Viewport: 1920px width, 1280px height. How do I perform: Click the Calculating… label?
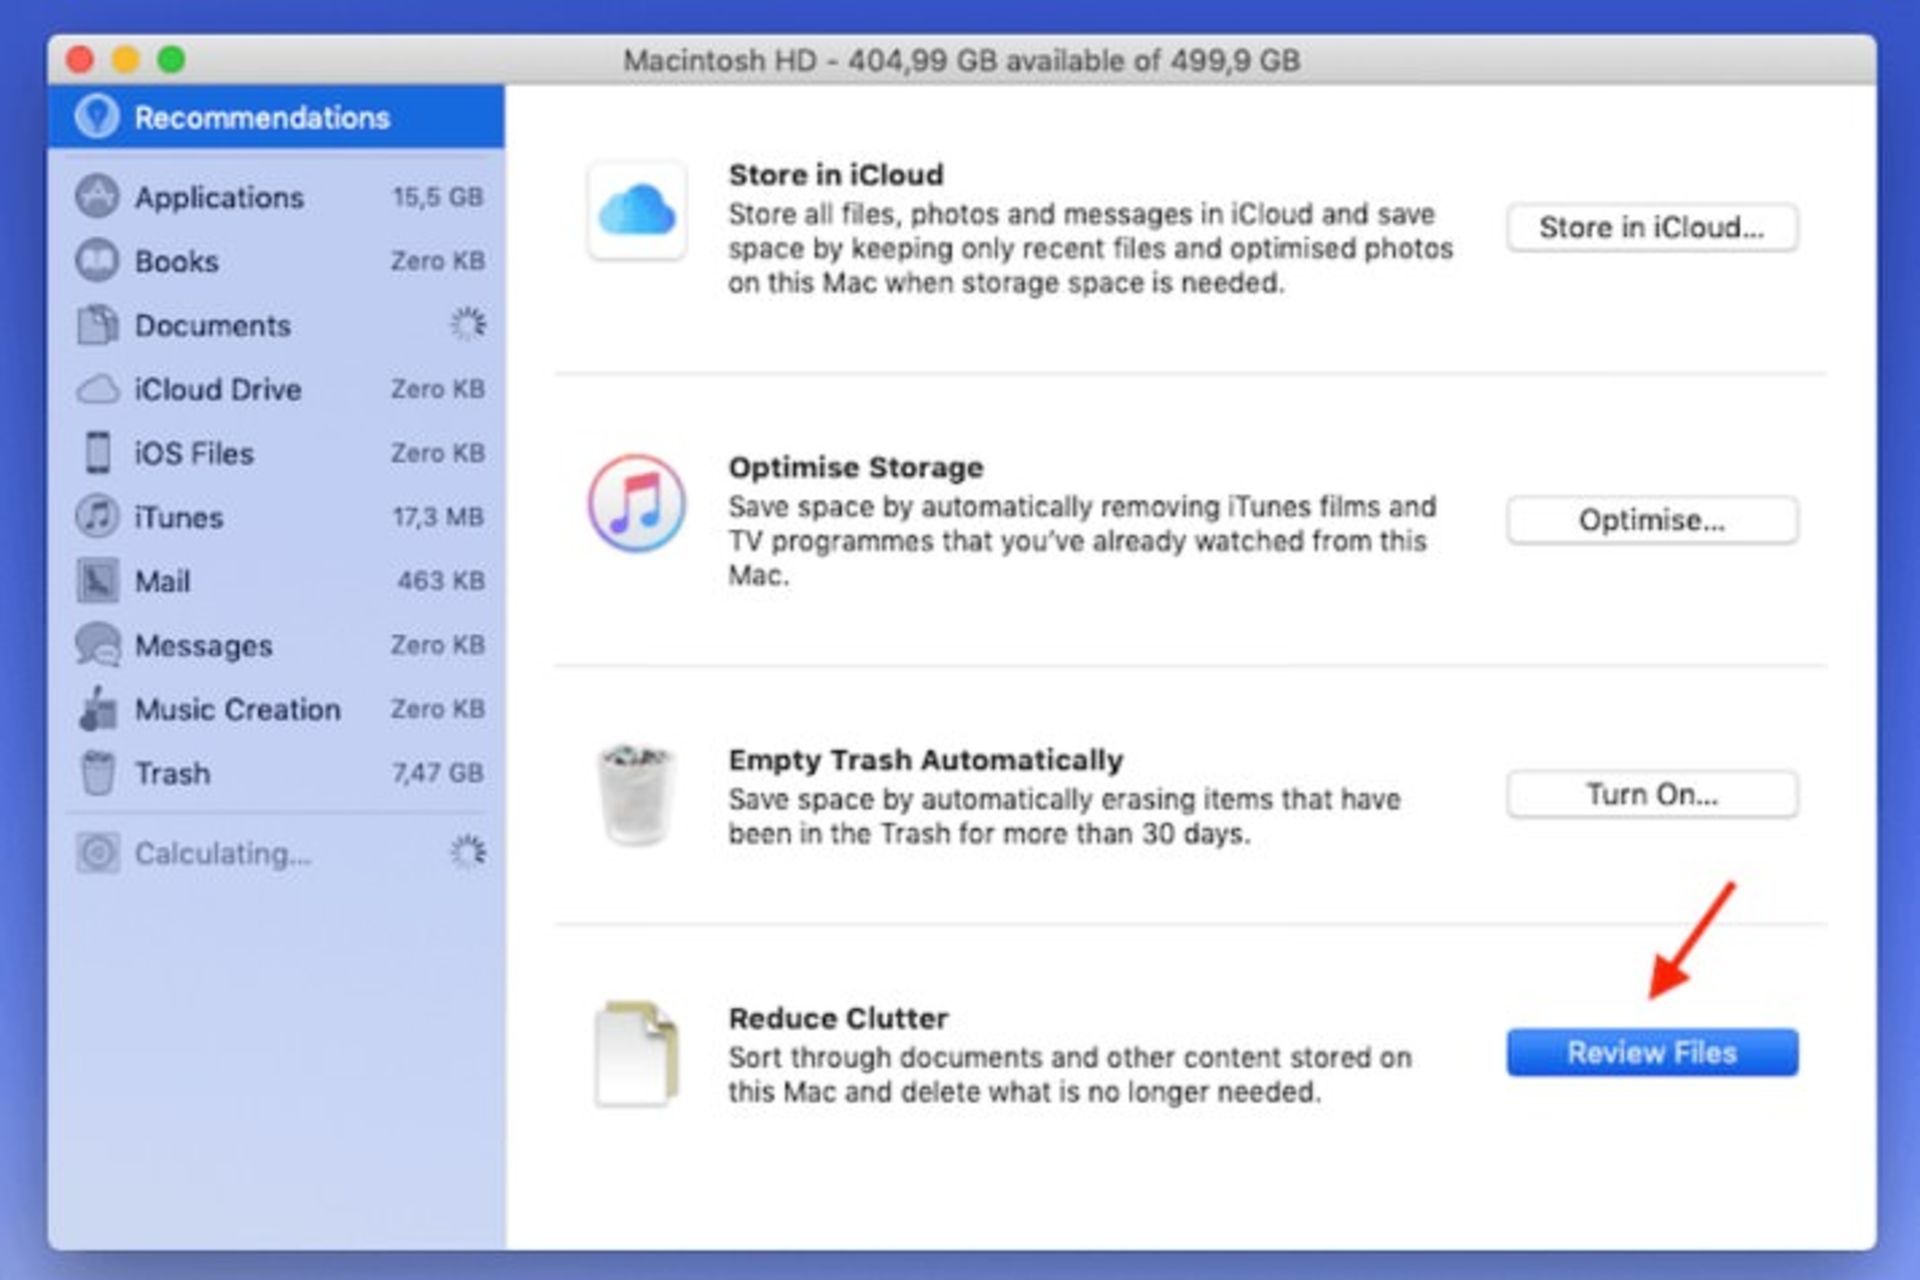(x=223, y=853)
